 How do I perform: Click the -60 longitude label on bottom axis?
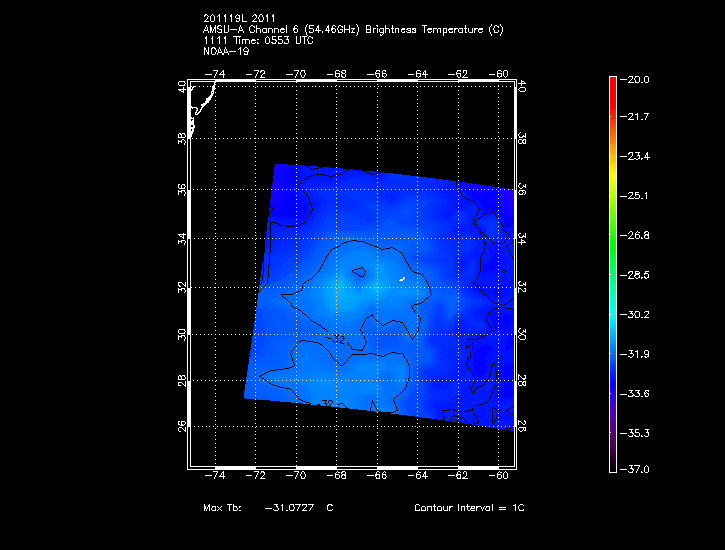(500, 476)
